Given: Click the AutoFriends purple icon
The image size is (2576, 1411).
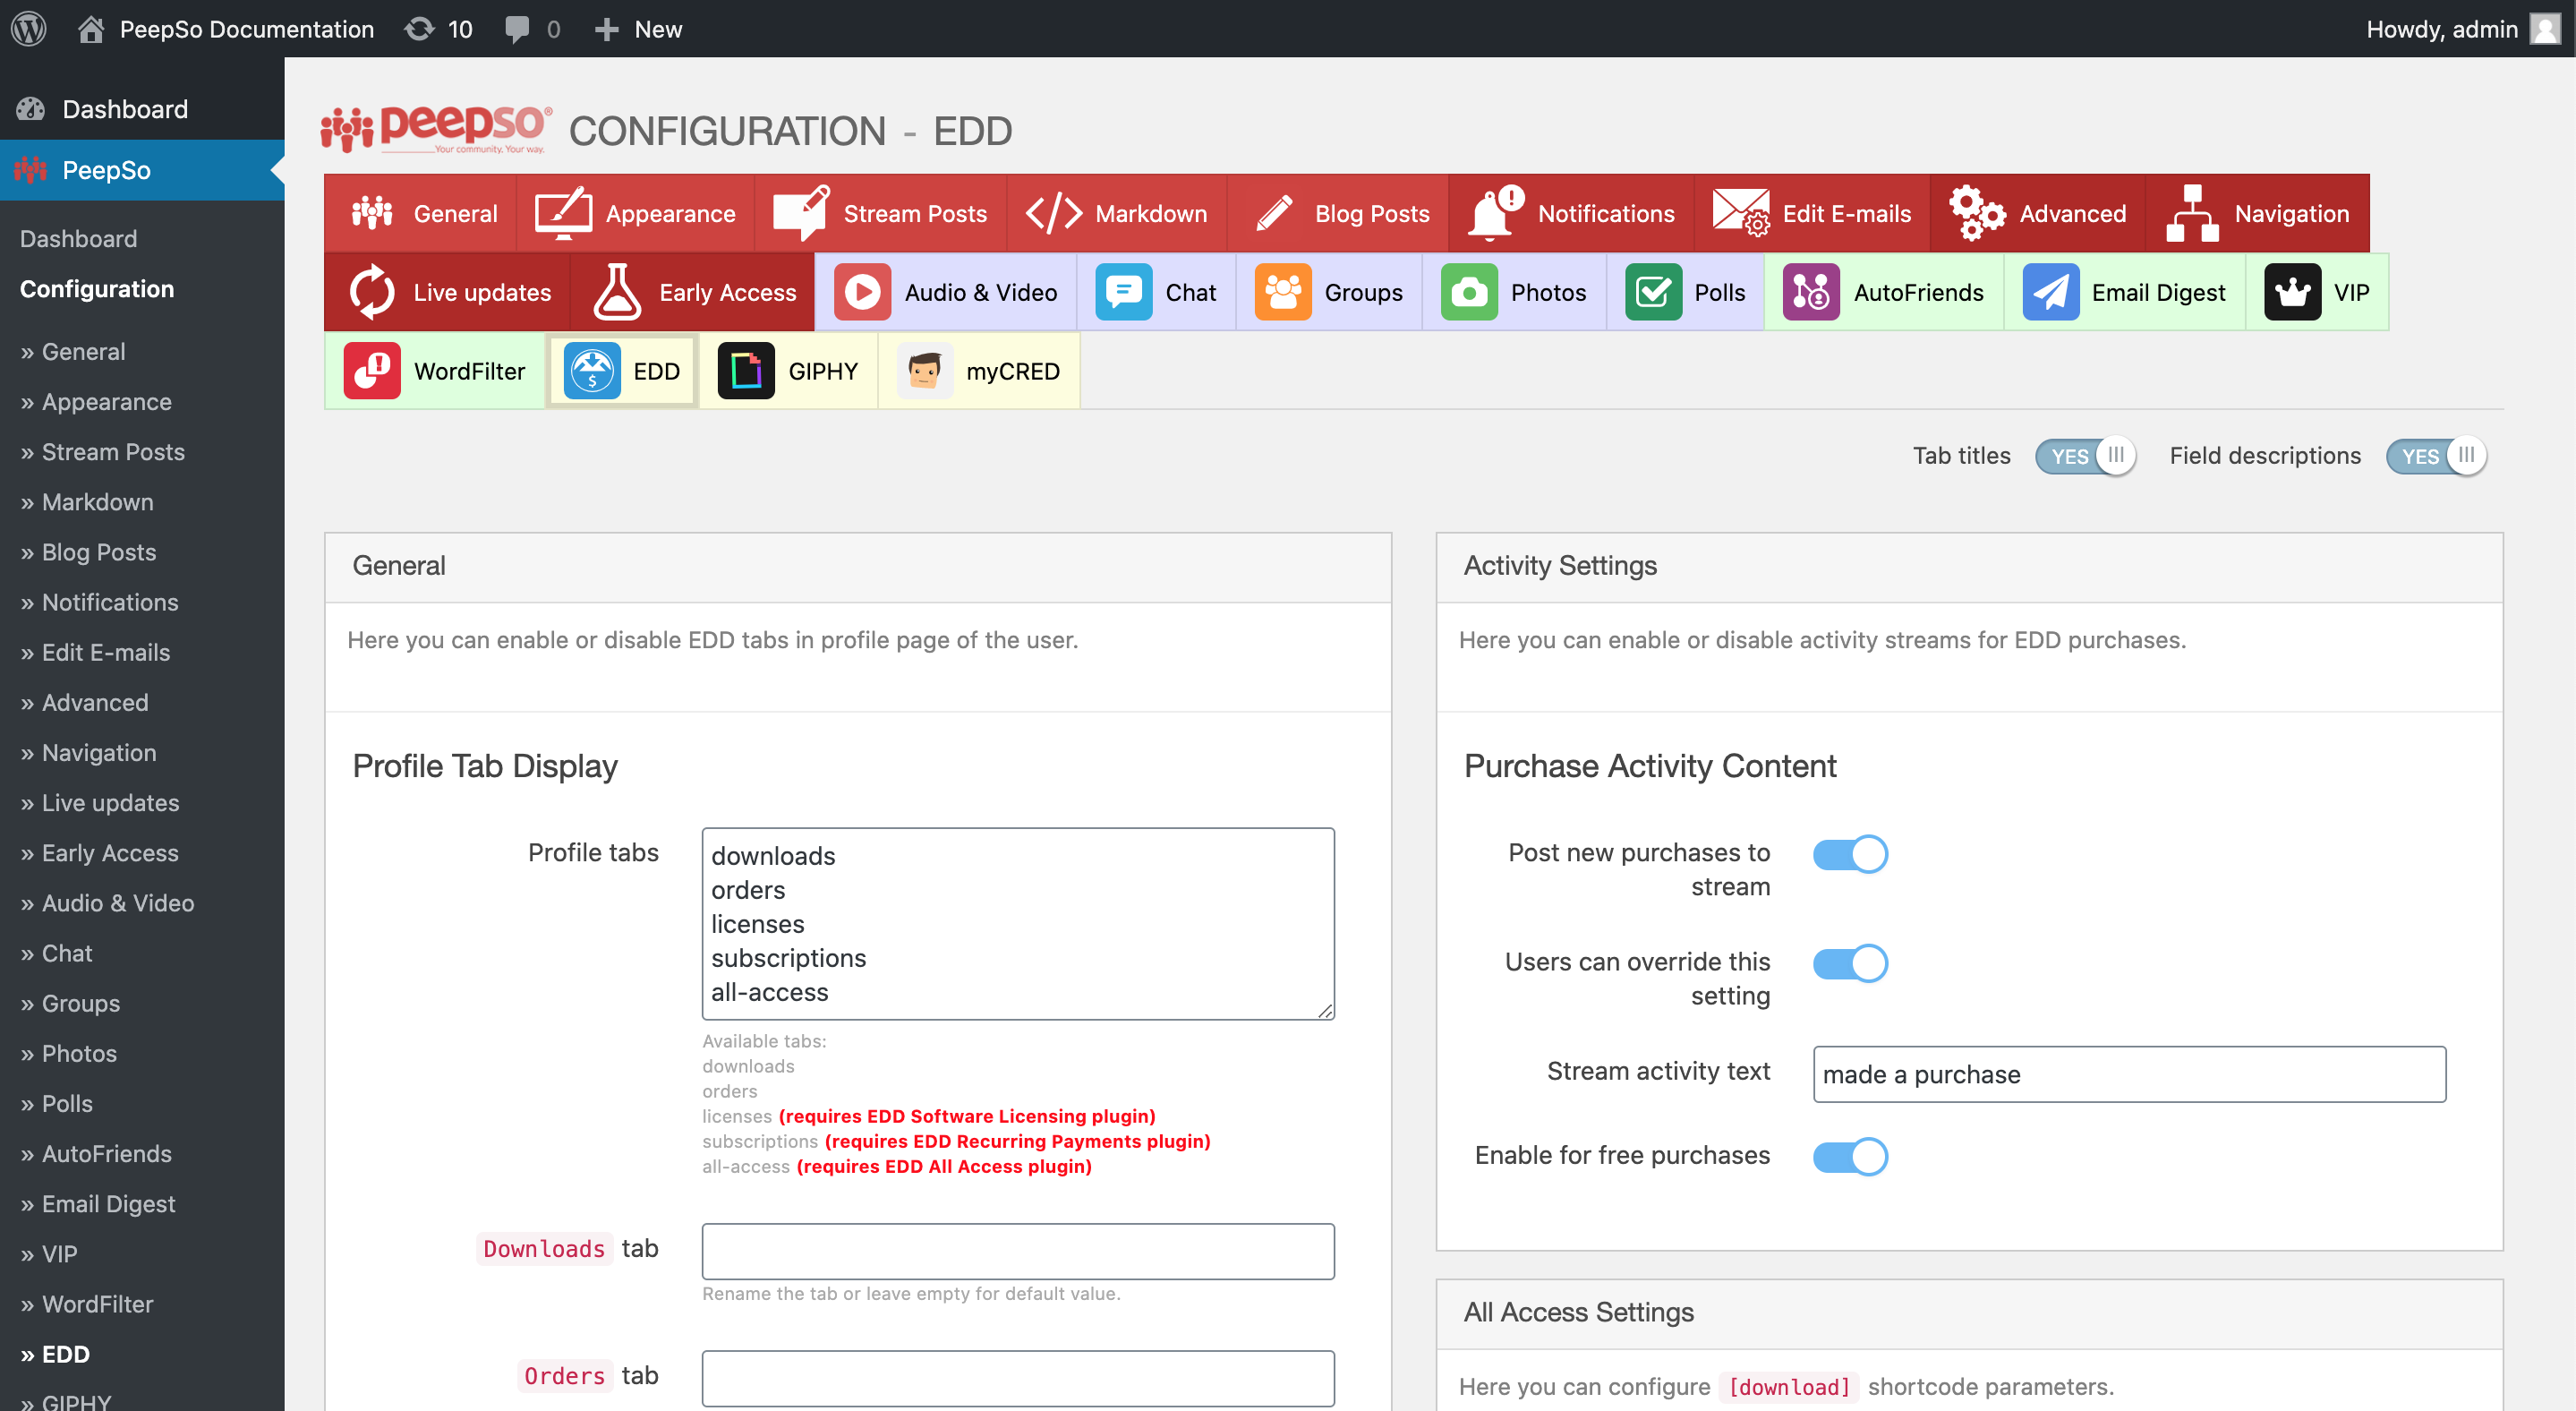Looking at the screenshot, I should (x=1811, y=292).
